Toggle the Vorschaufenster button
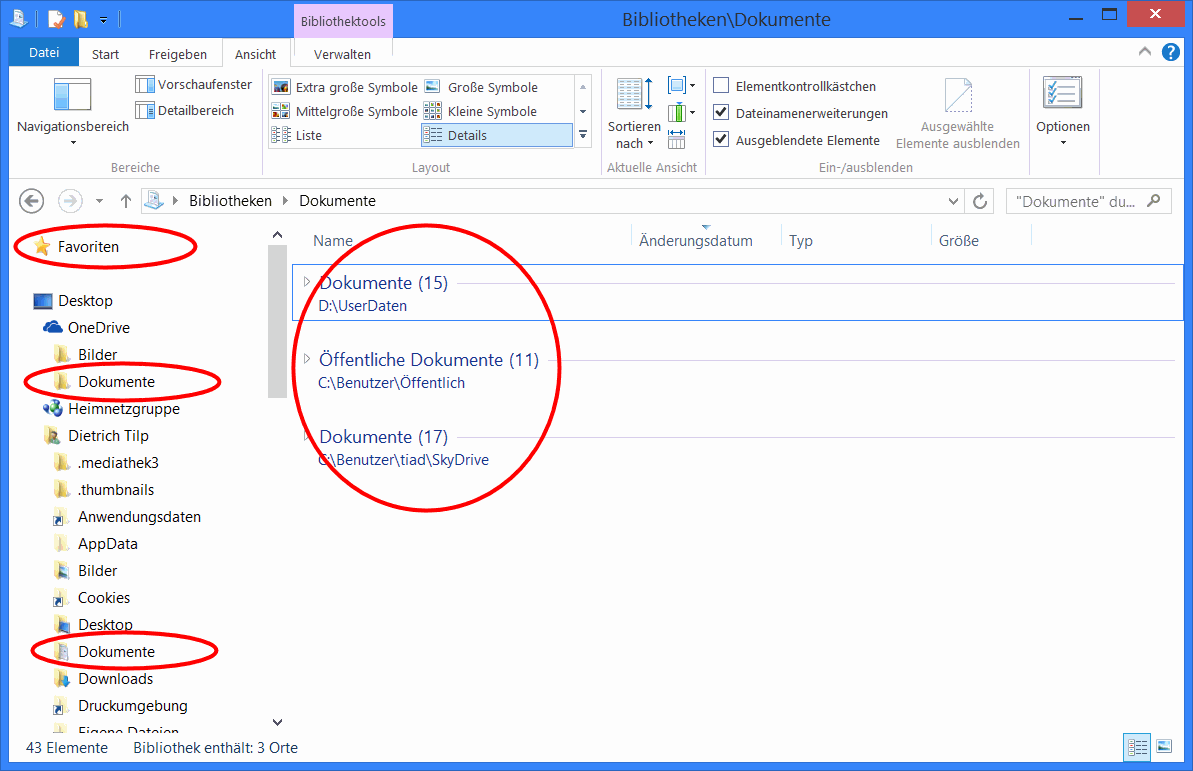 [194, 85]
